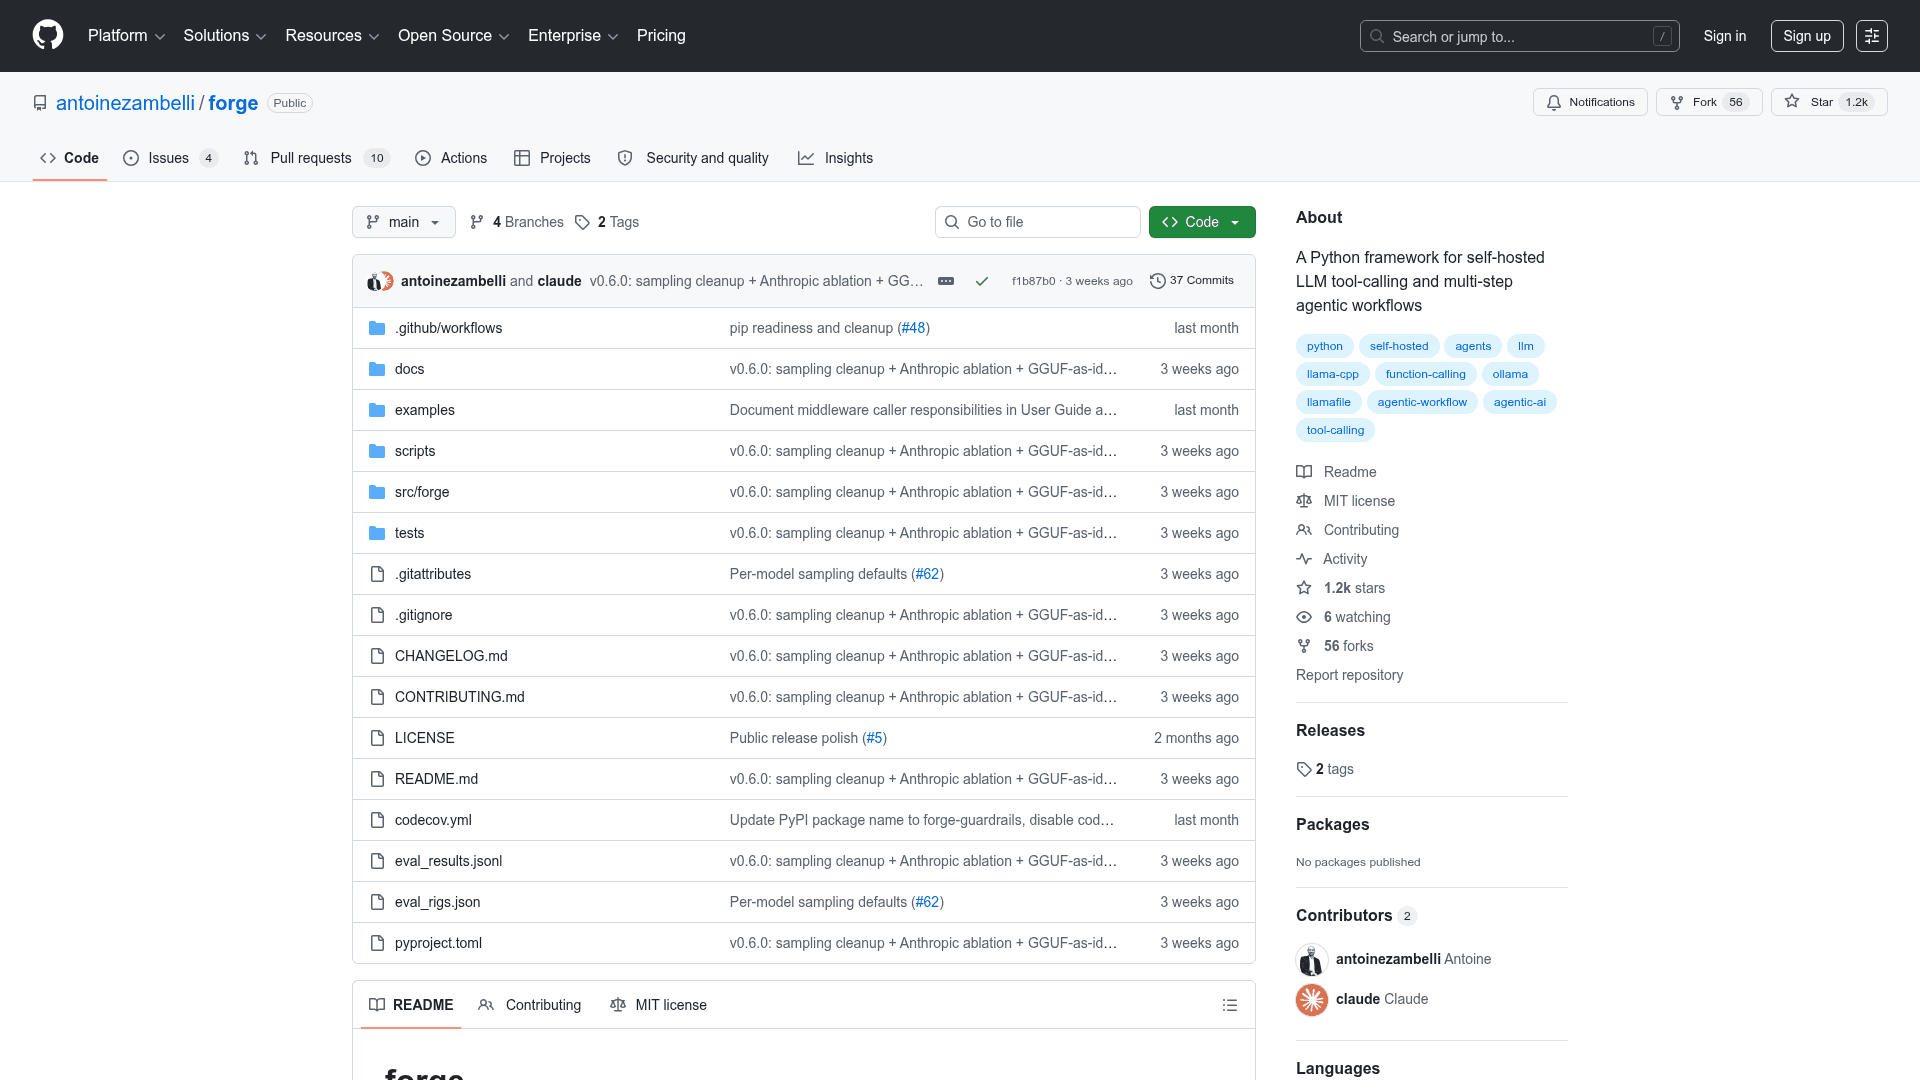
Task: Open the main branch selector dropdown
Action: pyautogui.click(x=404, y=222)
